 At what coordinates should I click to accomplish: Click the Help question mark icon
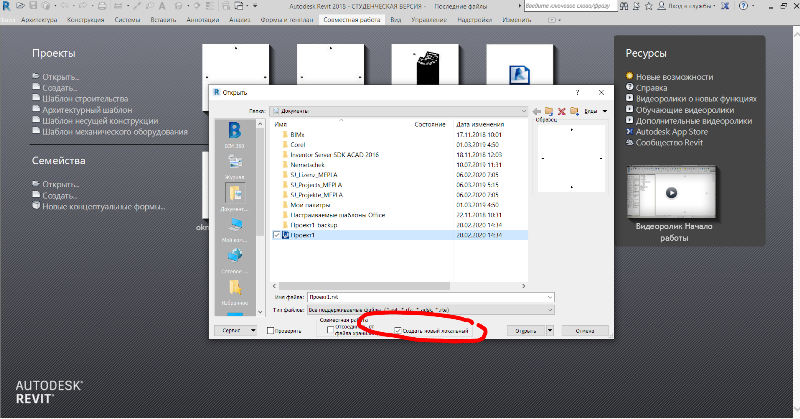coord(743,6)
